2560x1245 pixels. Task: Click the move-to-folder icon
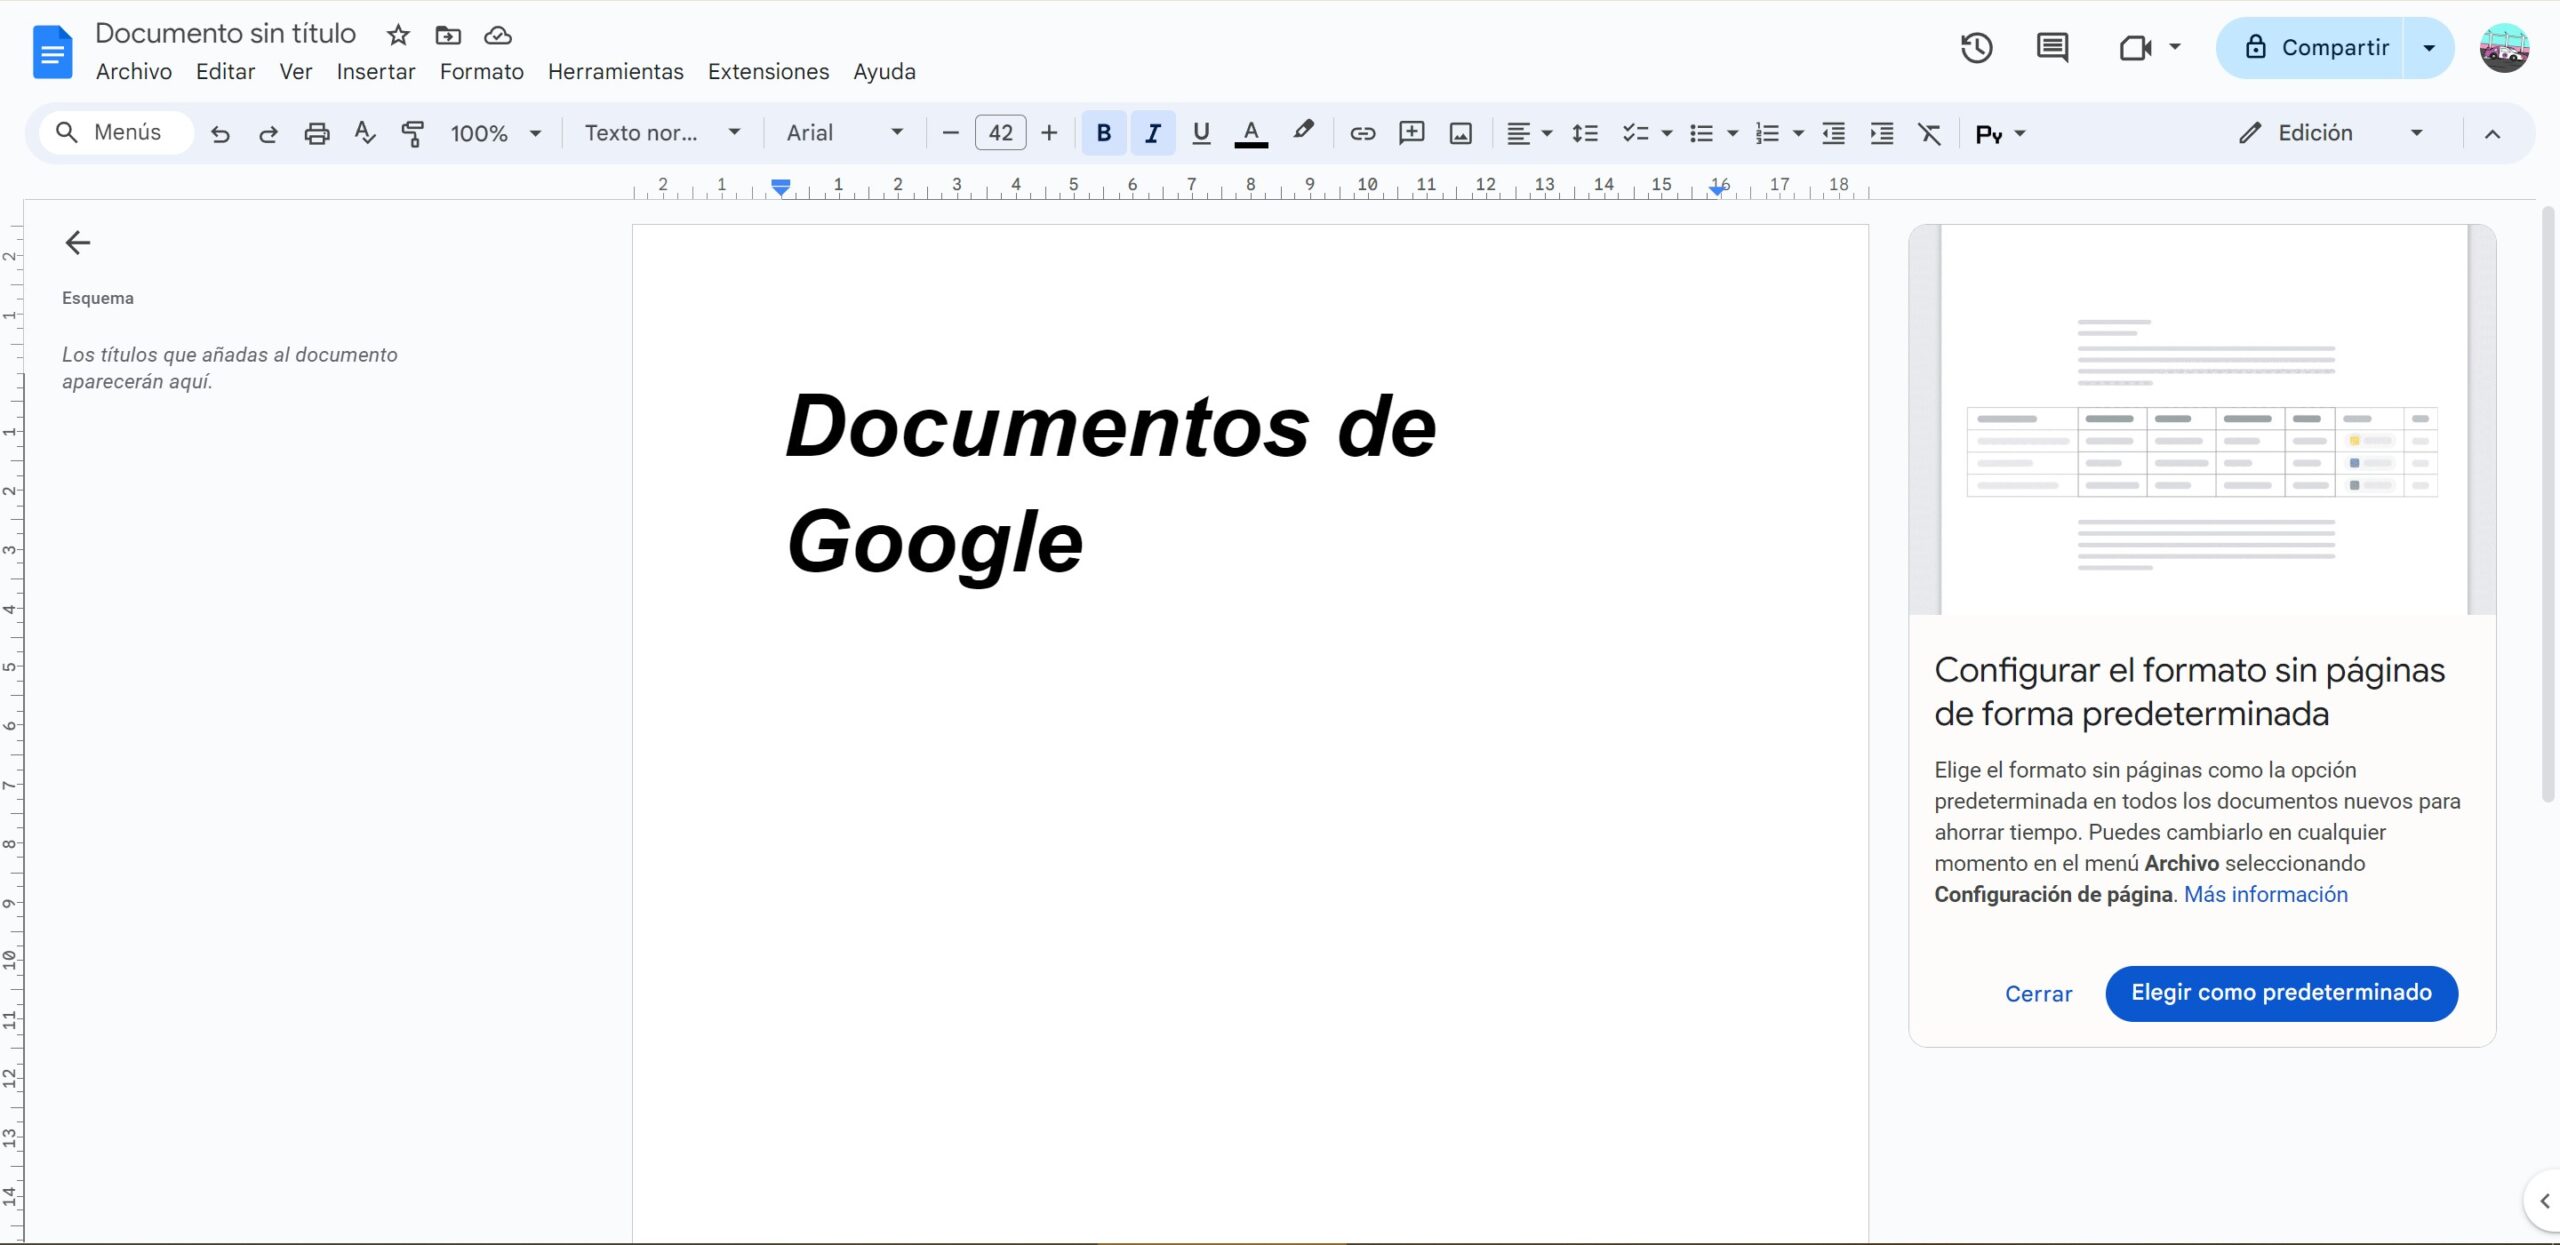(448, 35)
